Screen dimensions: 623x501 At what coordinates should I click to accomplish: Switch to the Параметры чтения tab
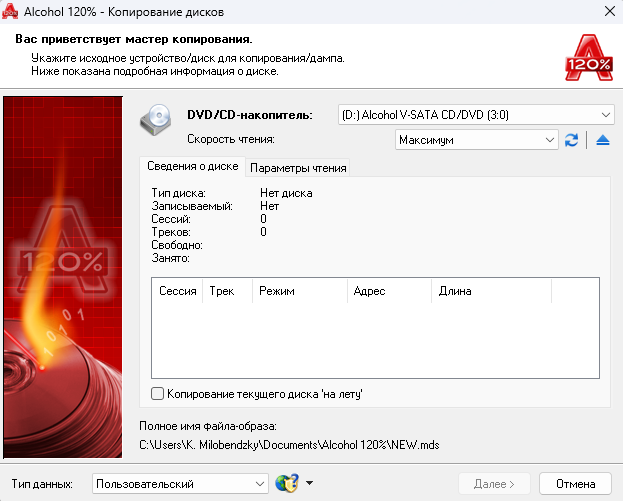click(298, 168)
